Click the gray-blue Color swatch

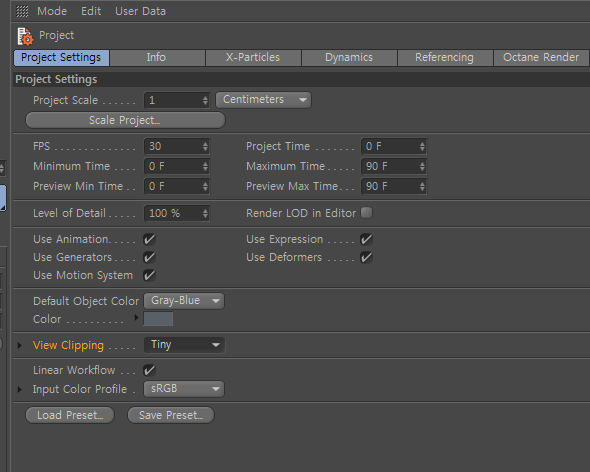(158, 319)
